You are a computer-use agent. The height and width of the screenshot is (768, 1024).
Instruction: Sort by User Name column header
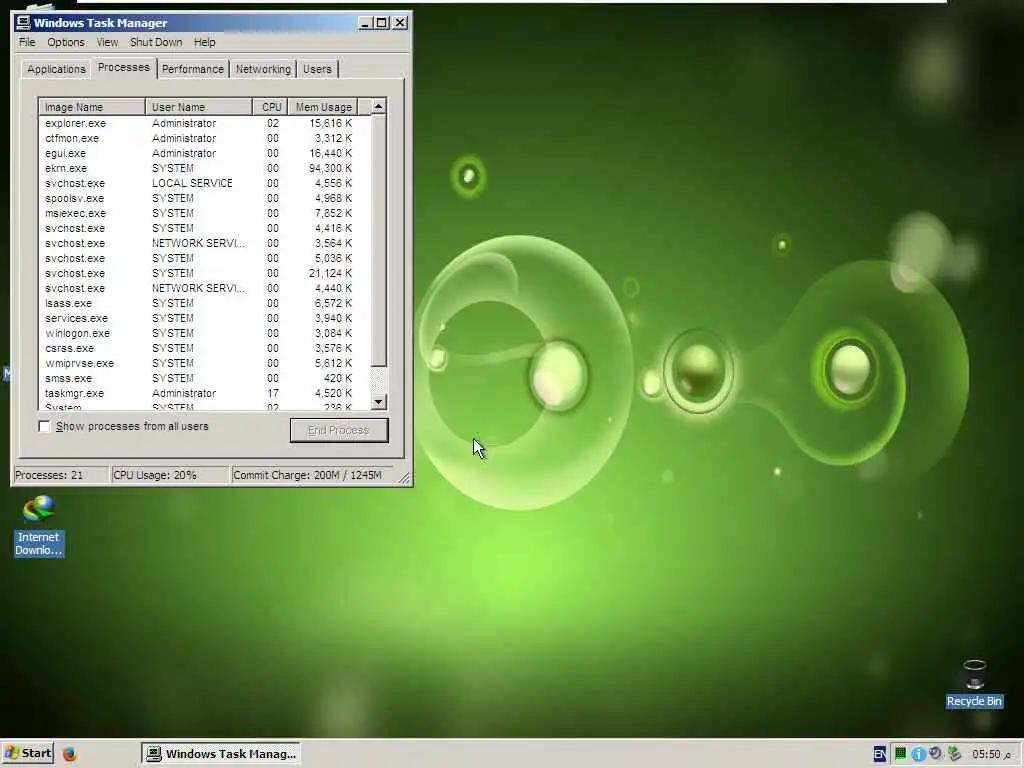[x=199, y=107]
